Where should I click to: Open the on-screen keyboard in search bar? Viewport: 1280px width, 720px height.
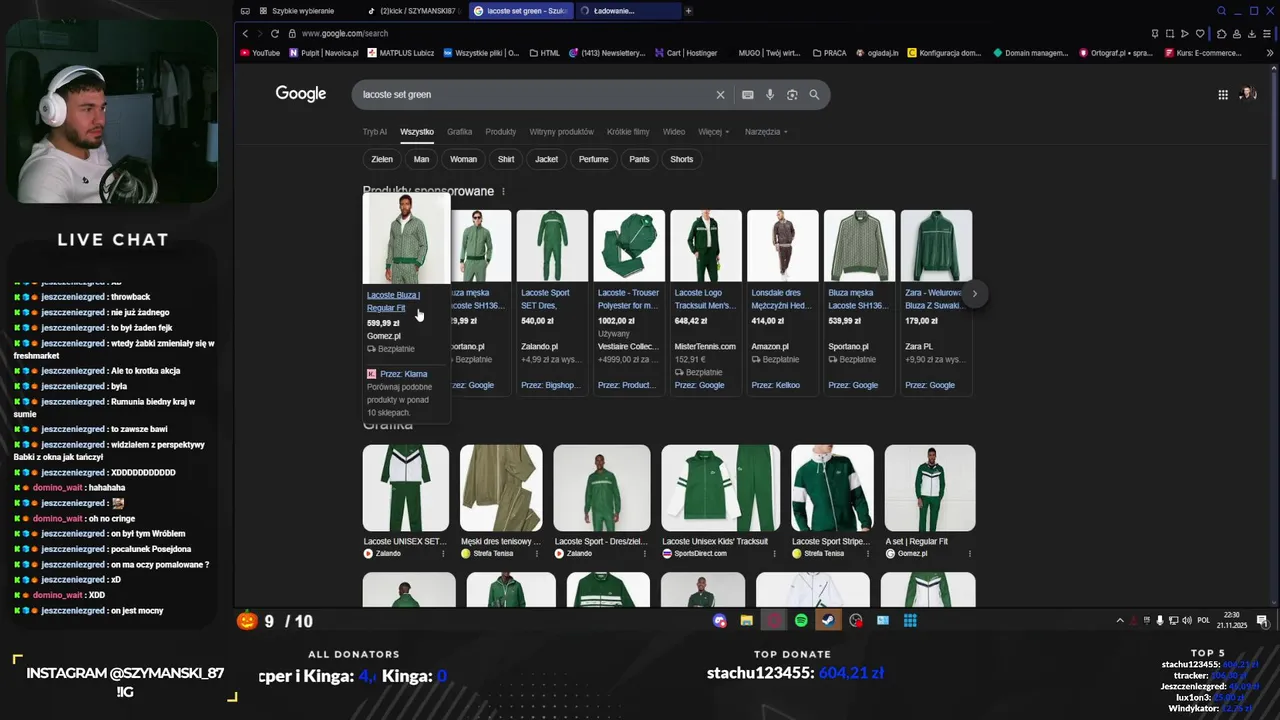pyautogui.click(x=747, y=95)
